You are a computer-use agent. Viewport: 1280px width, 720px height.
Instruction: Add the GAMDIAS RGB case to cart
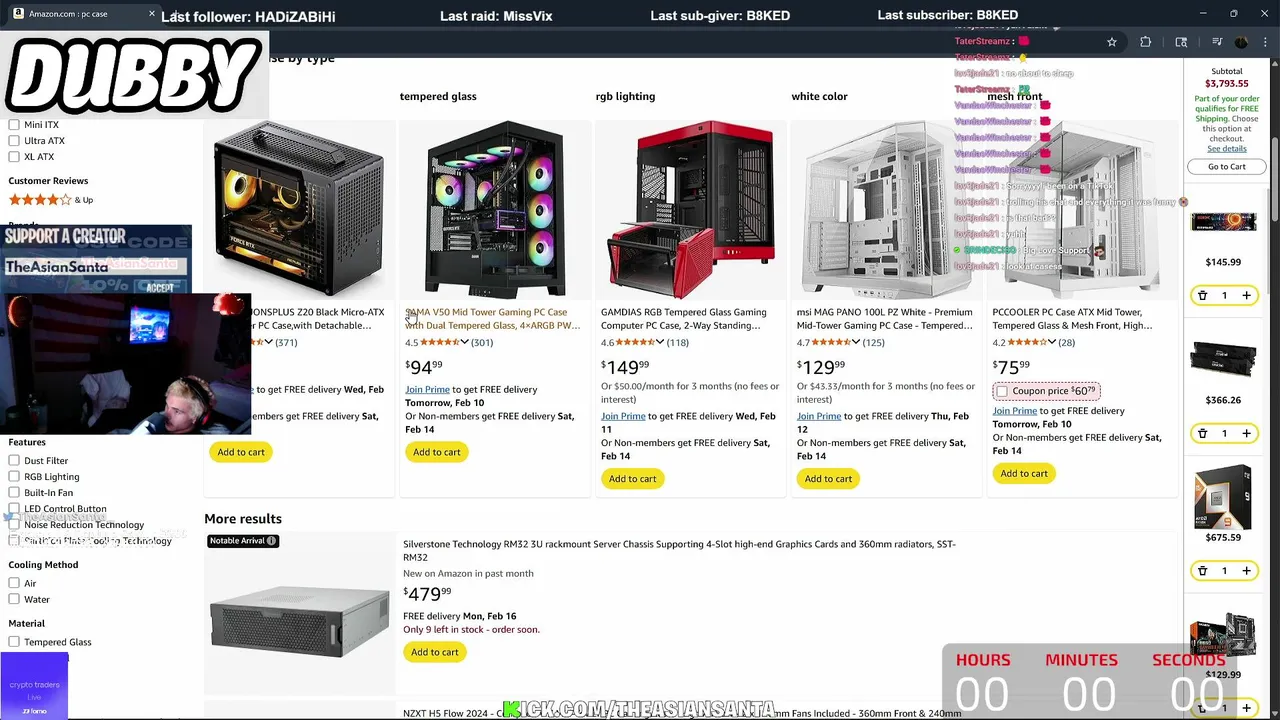(633, 479)
